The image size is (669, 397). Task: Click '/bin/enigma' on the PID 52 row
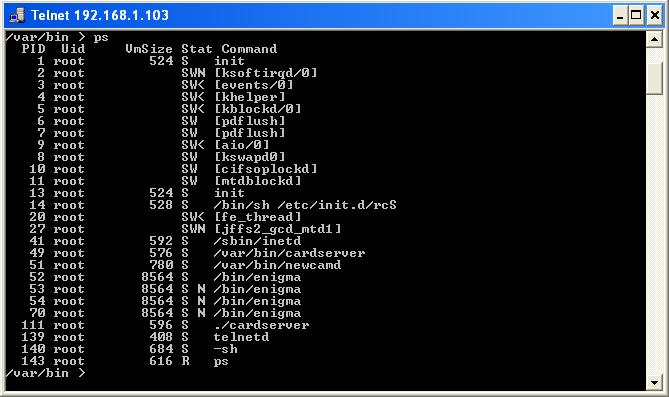pyautogui.click(x=257, y=277)
